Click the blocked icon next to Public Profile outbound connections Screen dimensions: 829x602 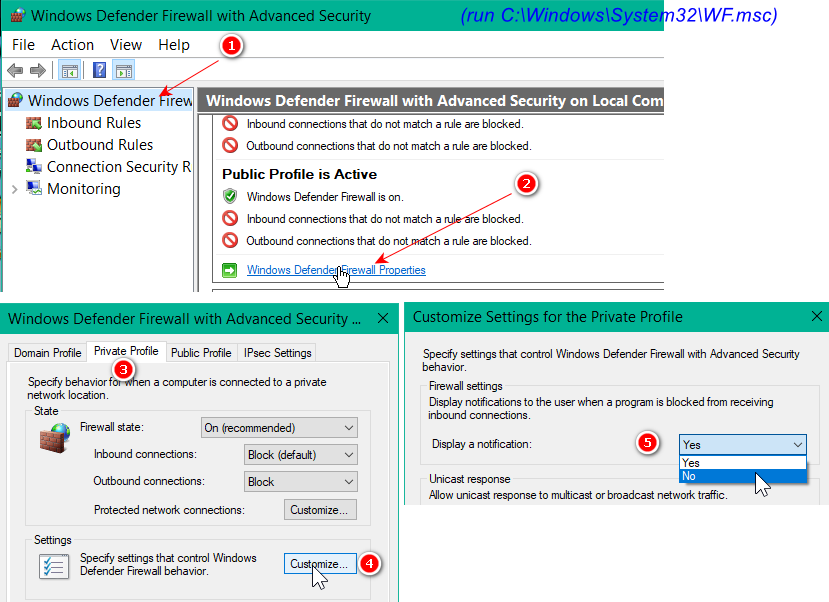pos(230,240)
